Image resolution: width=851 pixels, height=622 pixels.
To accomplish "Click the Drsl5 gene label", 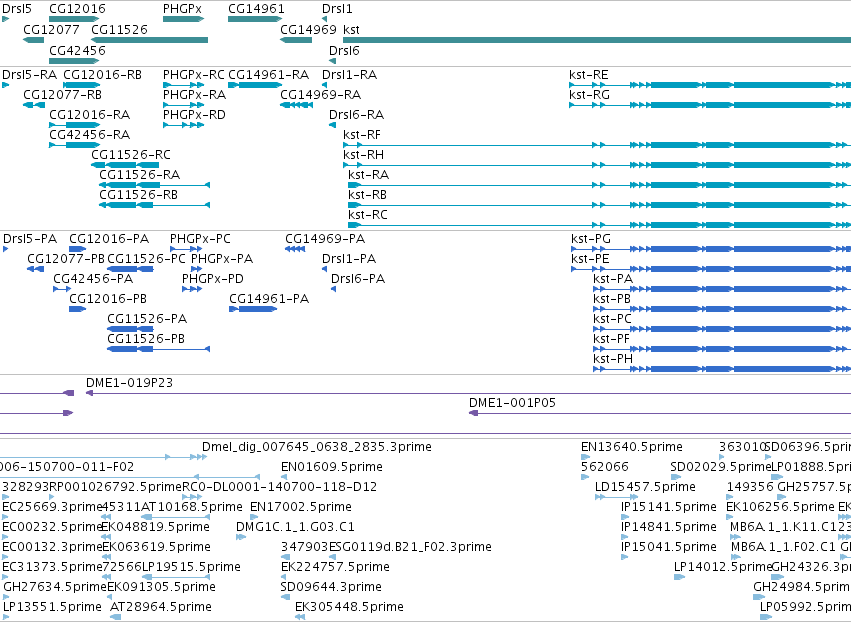I will coord(17,9).
